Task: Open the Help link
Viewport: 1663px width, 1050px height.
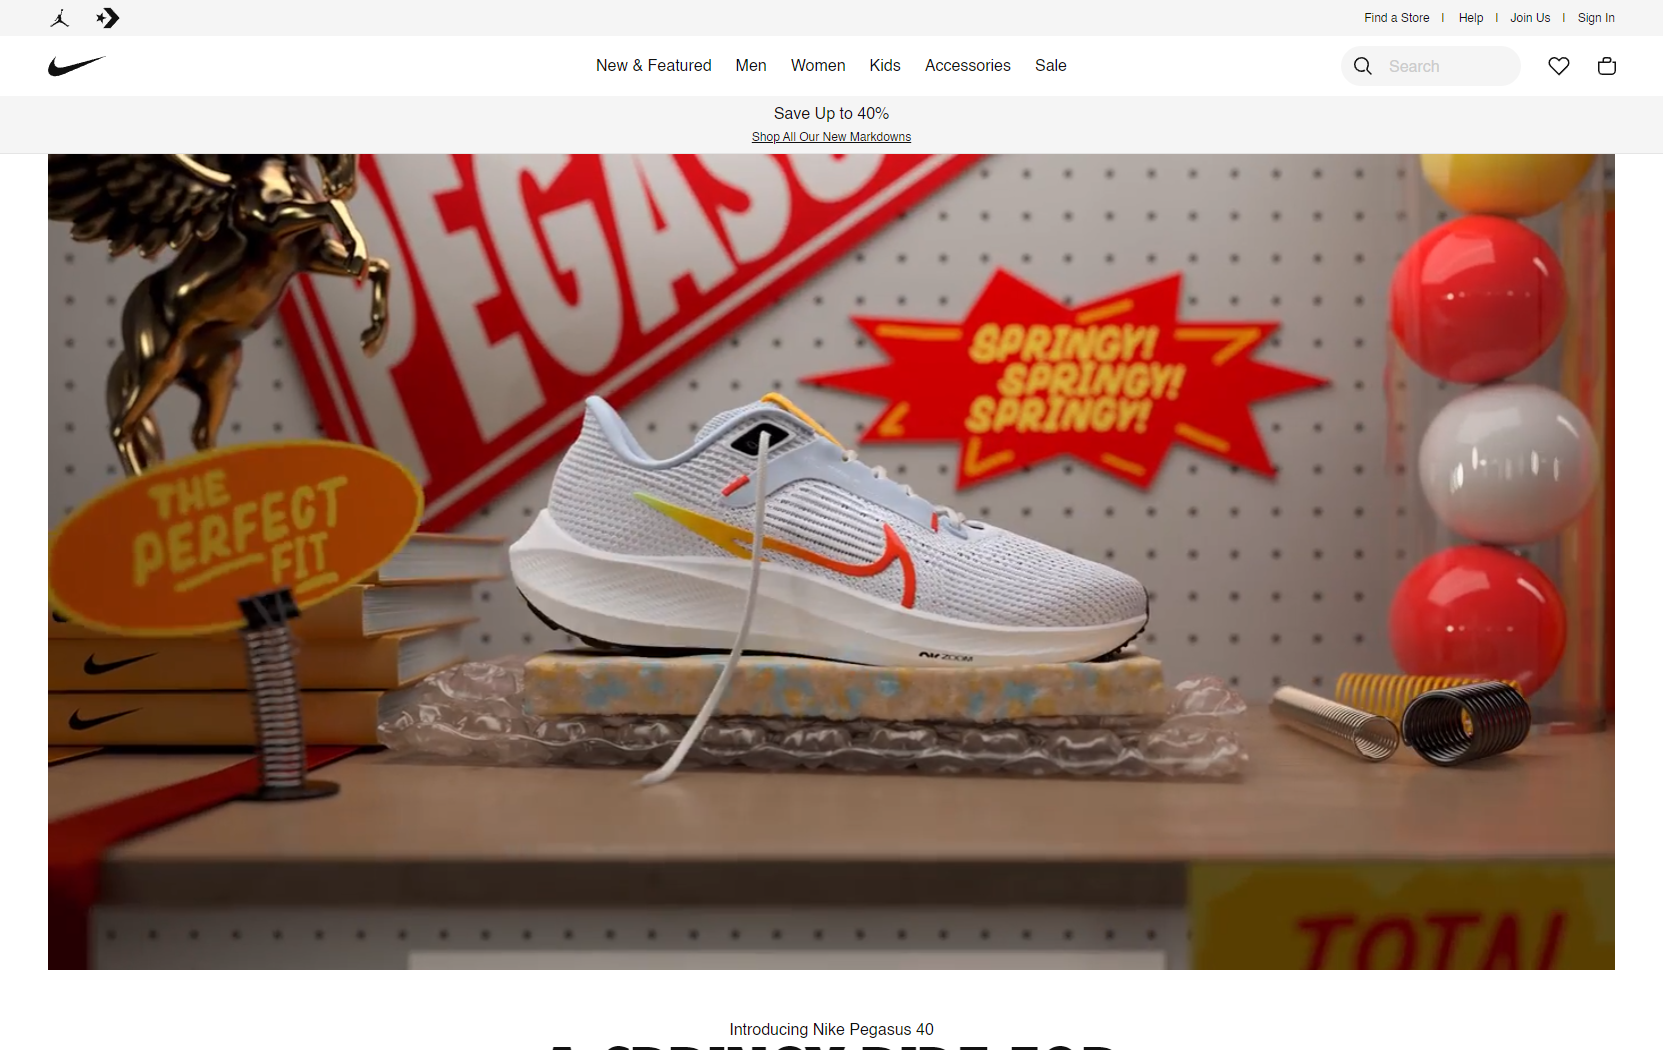Action: coord(1470,18)
